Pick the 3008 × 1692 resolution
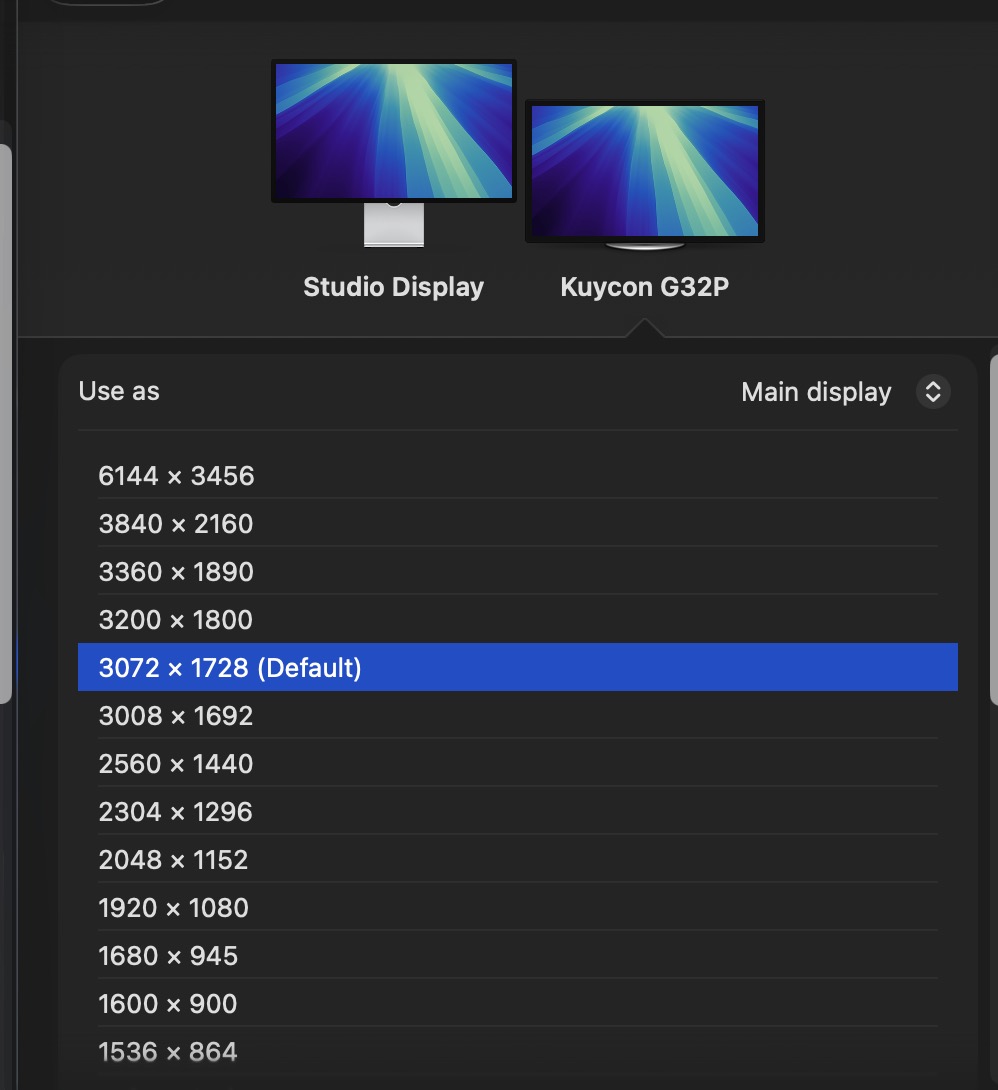 click(176, 715)
